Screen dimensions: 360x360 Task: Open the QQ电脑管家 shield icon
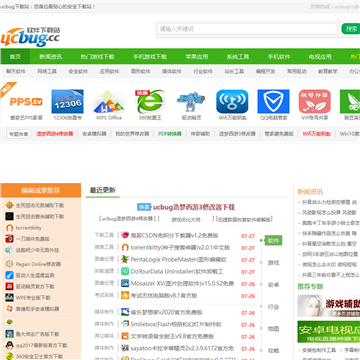[x=273, y=101]
